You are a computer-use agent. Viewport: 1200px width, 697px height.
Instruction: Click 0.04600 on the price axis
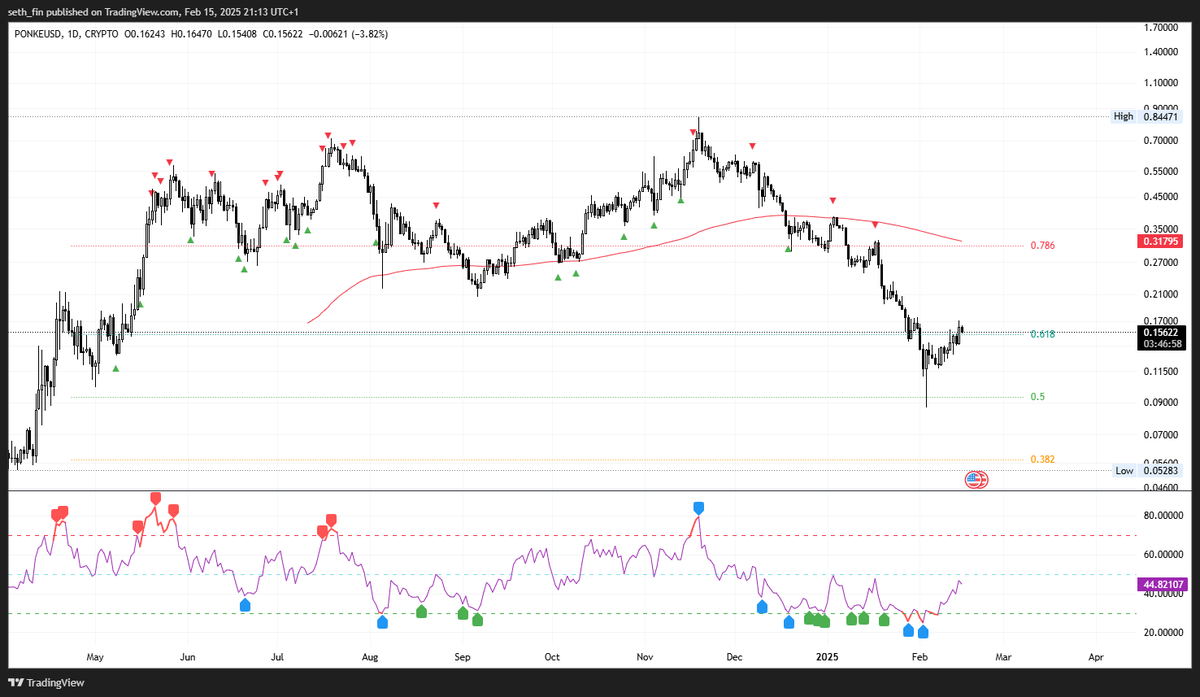click(1162, 487)
